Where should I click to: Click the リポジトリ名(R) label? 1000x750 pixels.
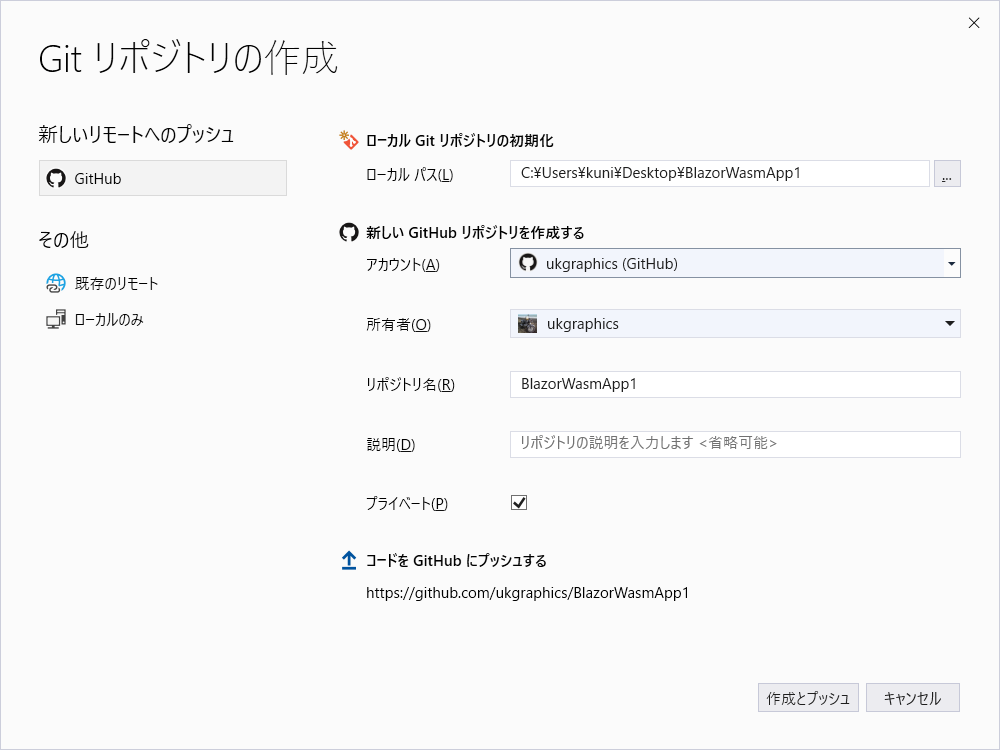(x=410, y=385)
